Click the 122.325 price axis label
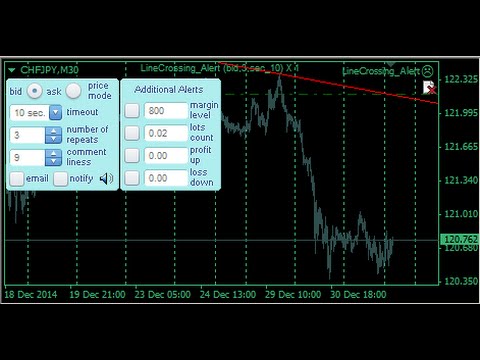 461,79
